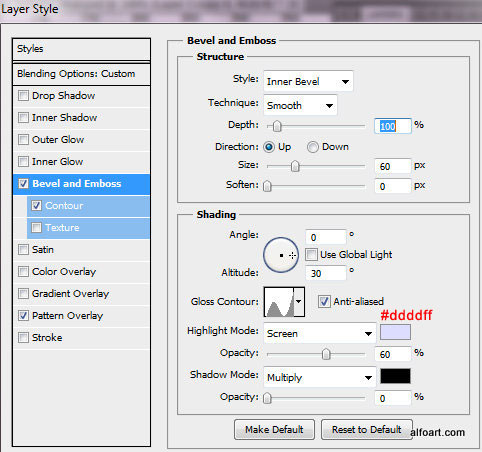Click the angle and altitude light dial
482x452 pixels.
tap(281, 255)
